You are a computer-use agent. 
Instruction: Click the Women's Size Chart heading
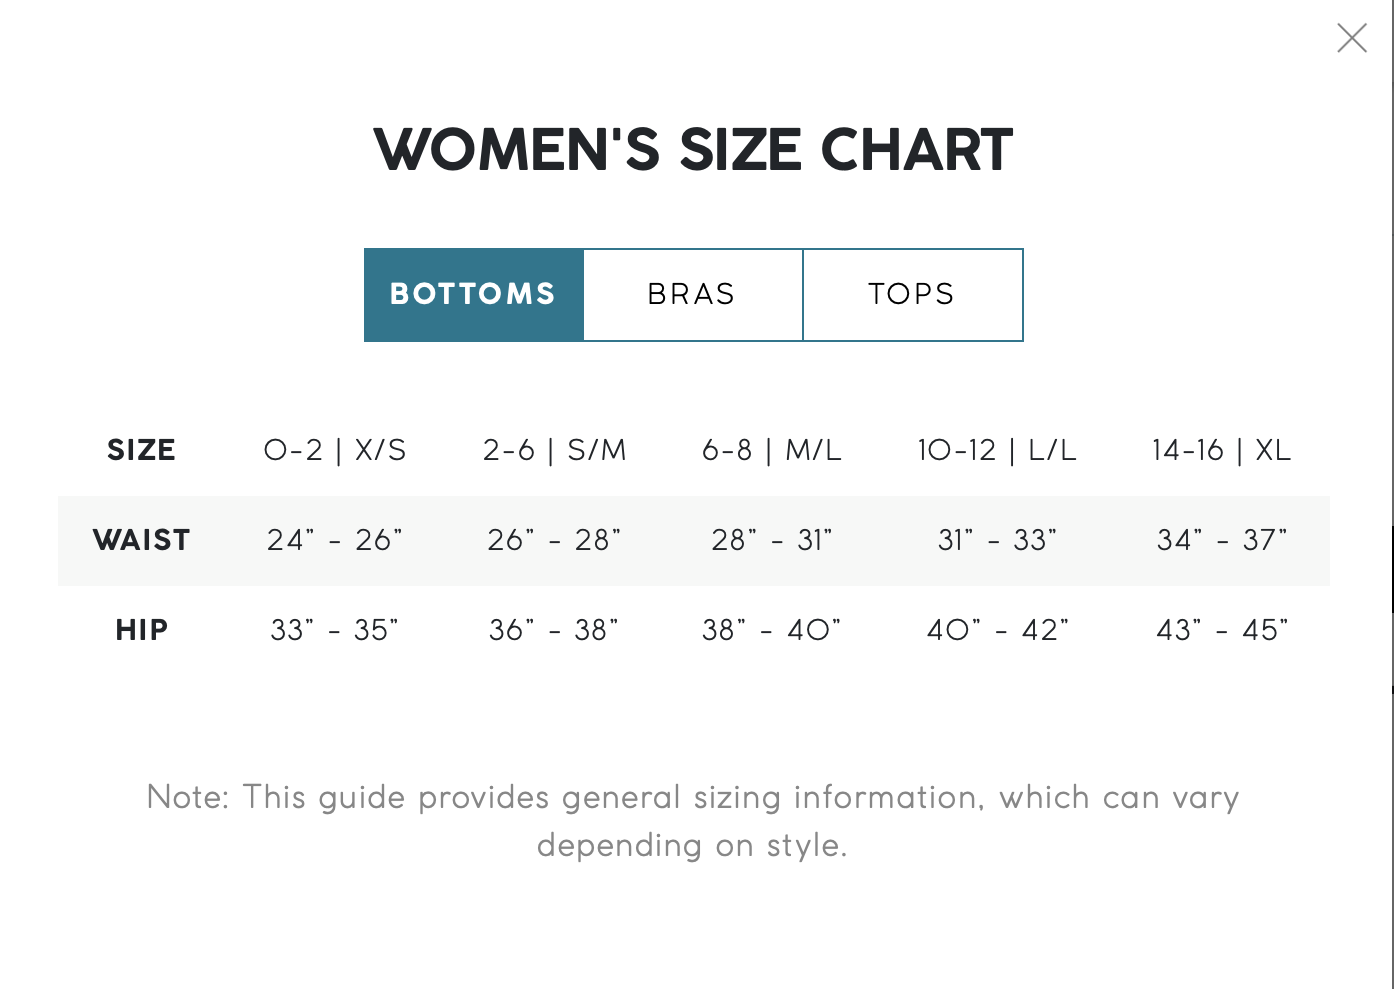(x=693, y=150)
